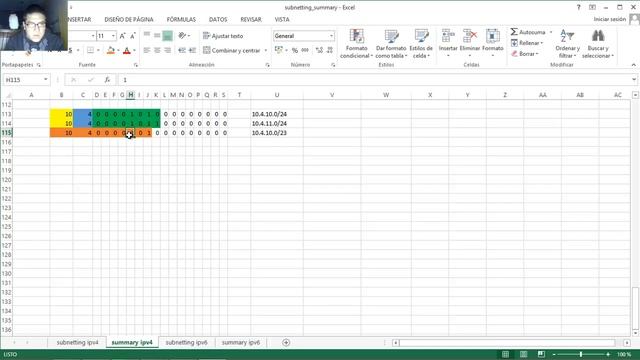Viewport: 640px width, 360px height.
Task: Add a new sheet with plus button
Action: click(286, 342)
